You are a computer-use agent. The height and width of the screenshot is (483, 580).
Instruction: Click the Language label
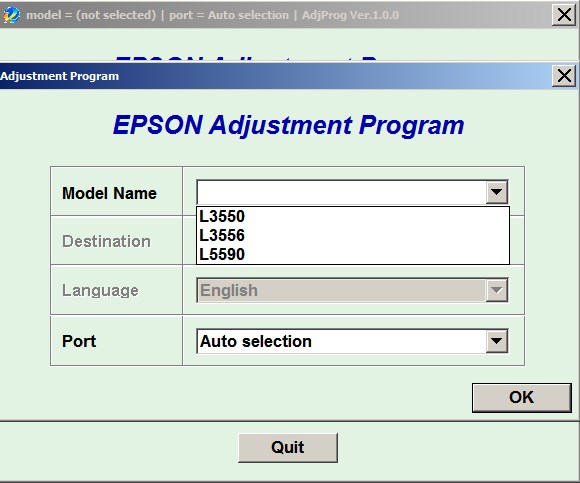(x=100, y=290)
